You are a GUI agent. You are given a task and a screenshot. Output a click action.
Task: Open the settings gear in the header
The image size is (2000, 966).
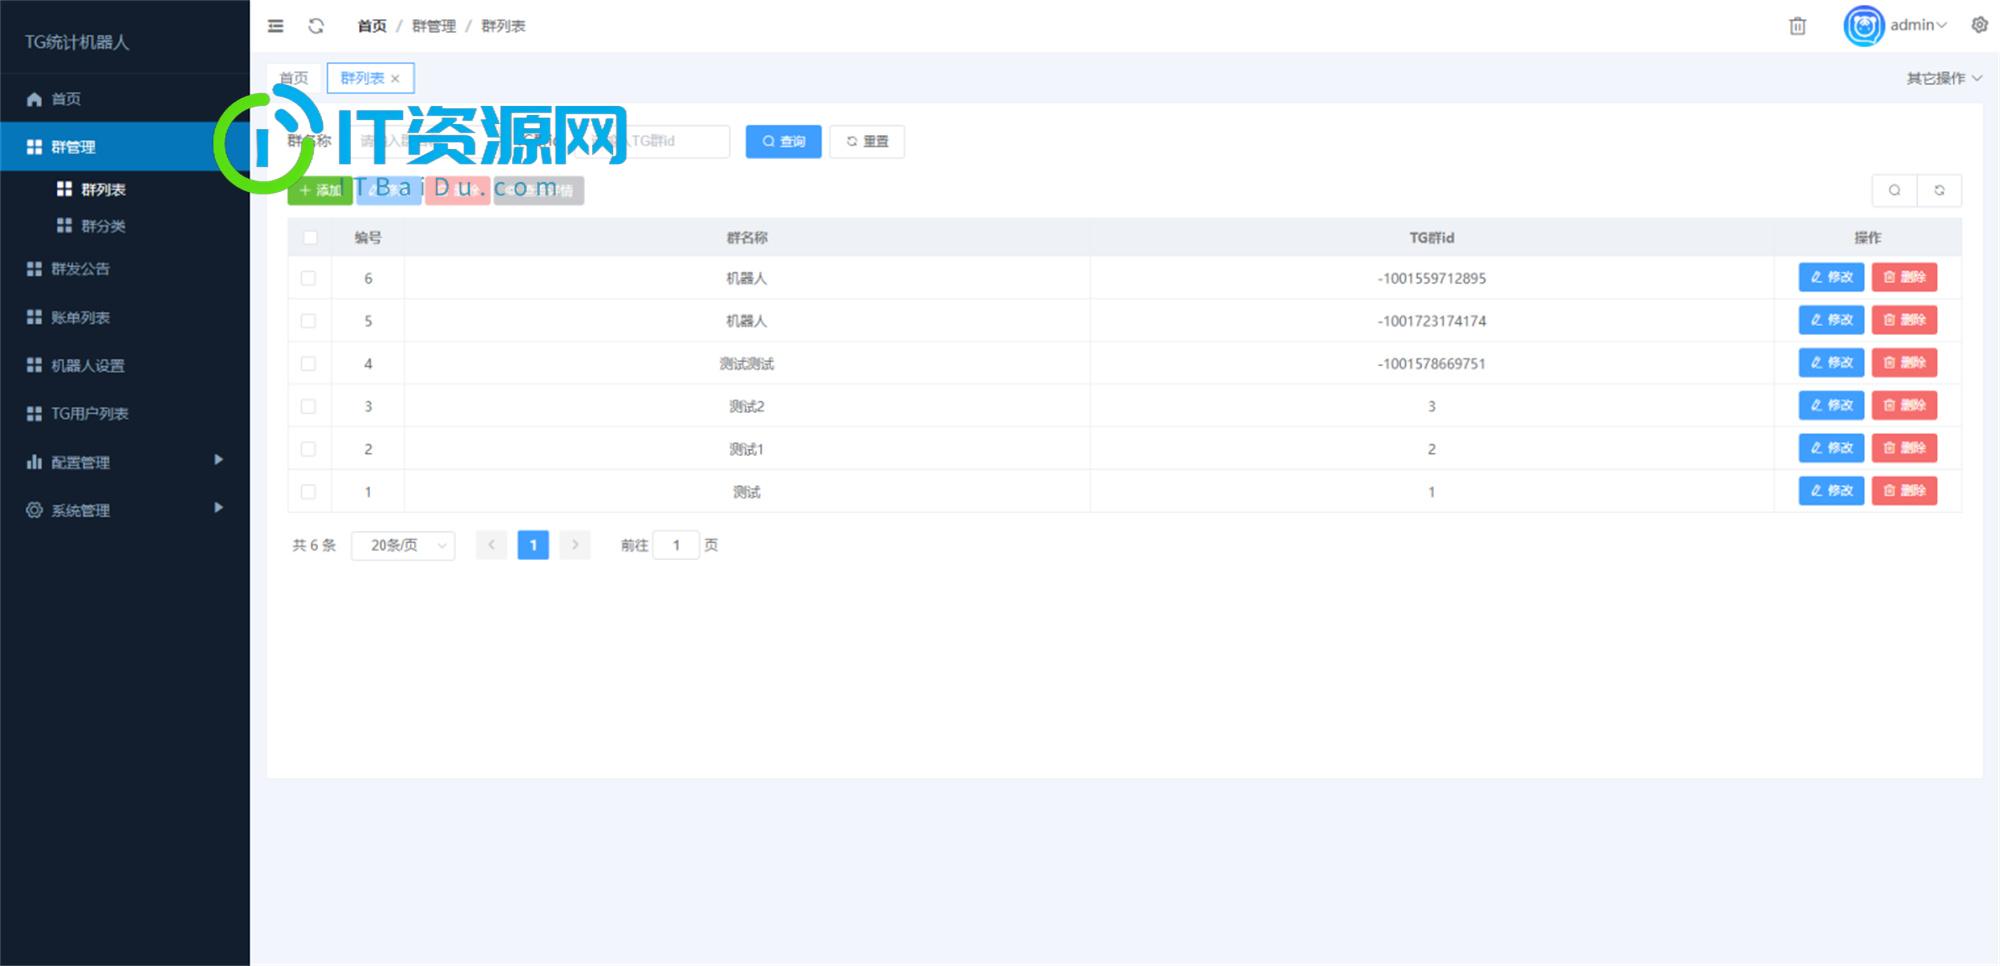[x=1979, y=25]
